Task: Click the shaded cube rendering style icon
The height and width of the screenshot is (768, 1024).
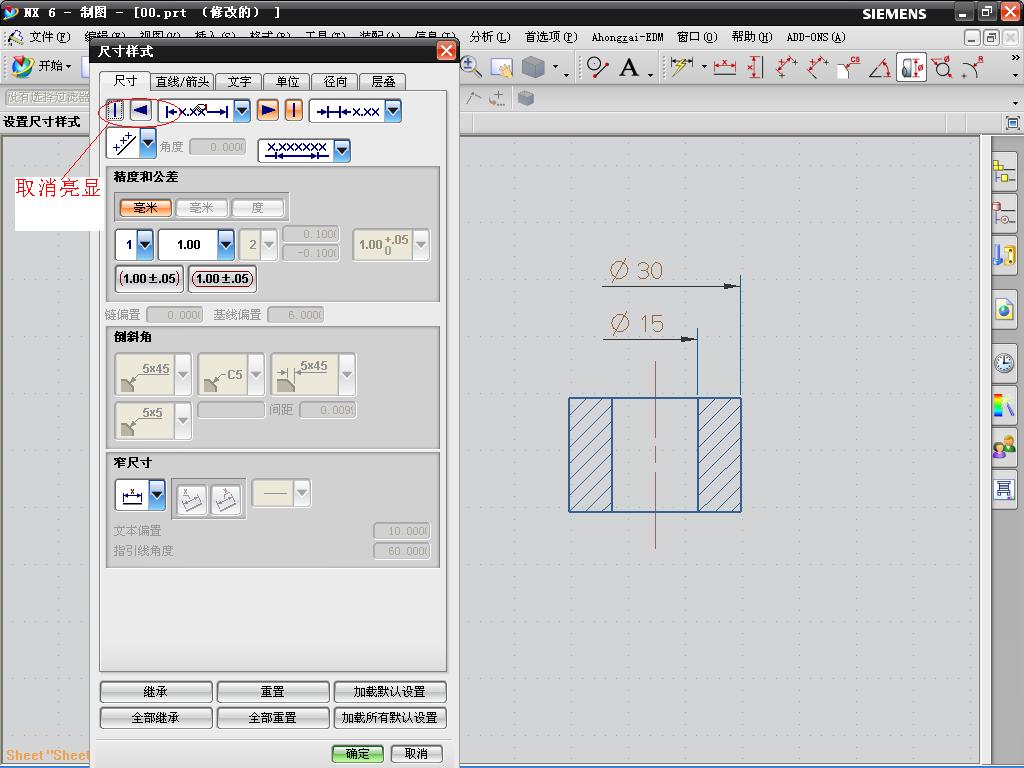Action: [534, 67]
